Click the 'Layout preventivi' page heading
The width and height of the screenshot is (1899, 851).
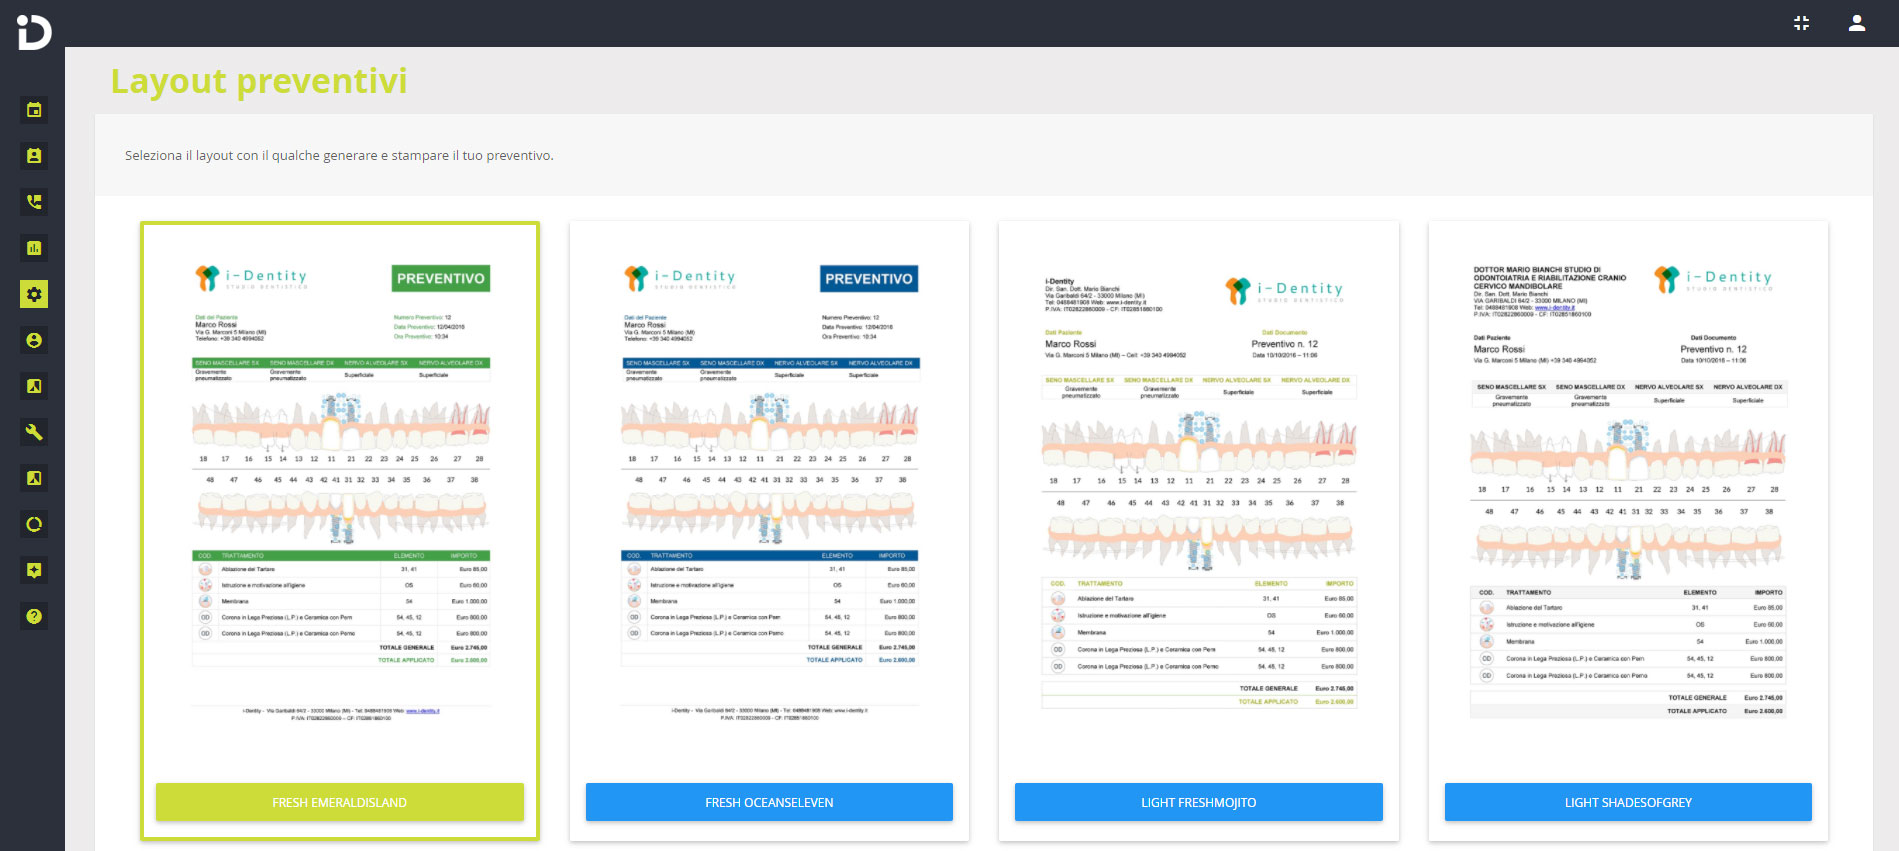tap(259, 81)
